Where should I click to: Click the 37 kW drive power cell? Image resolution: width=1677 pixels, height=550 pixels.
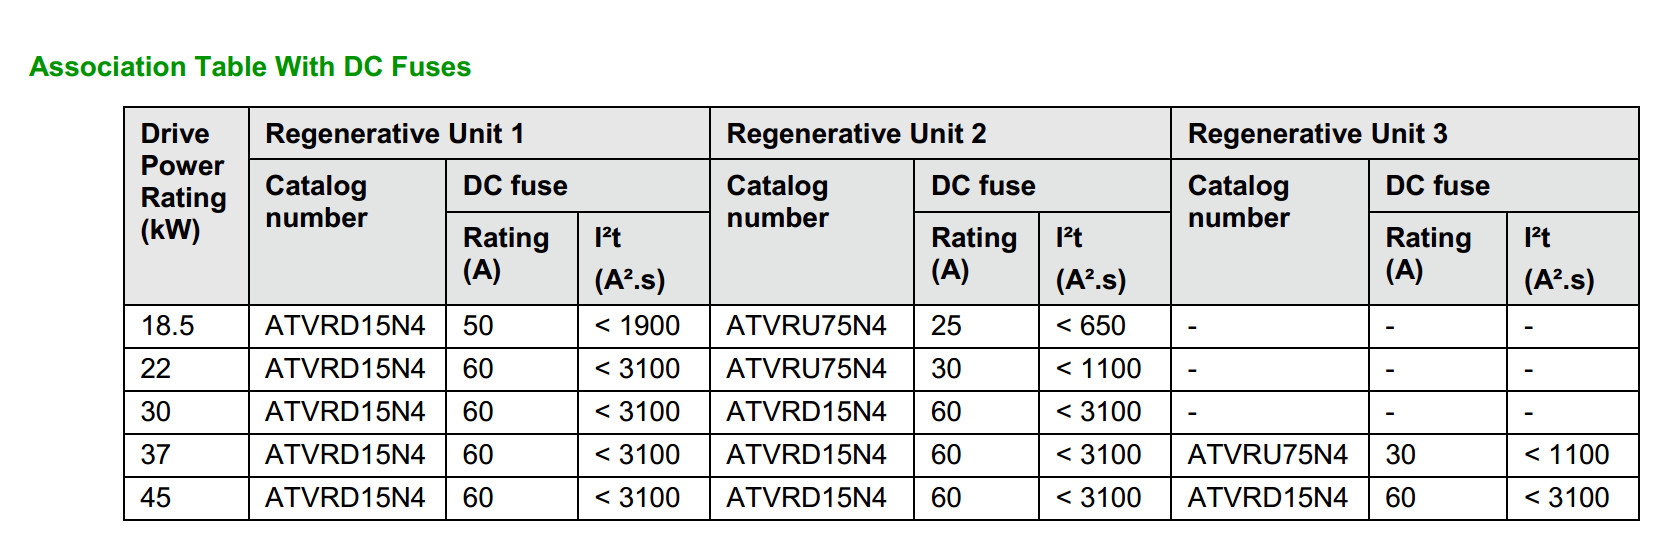186,455
